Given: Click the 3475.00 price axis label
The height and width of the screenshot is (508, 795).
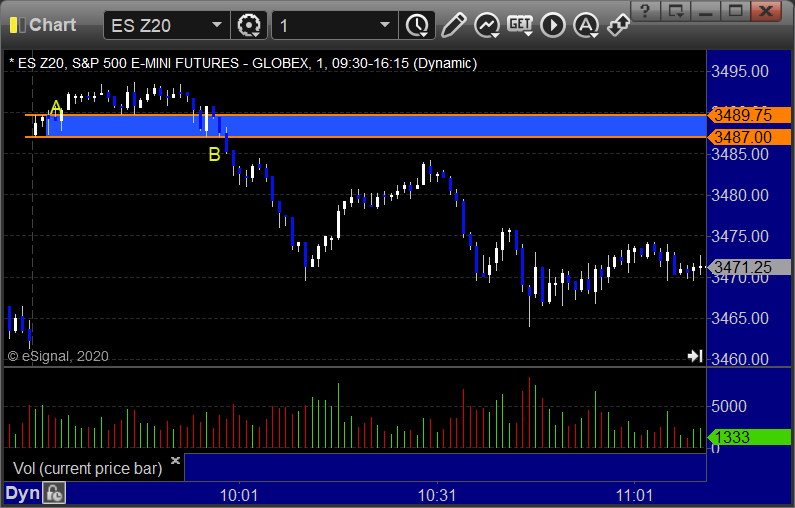Looking at the screenshot, I should (x=740, y=236).
